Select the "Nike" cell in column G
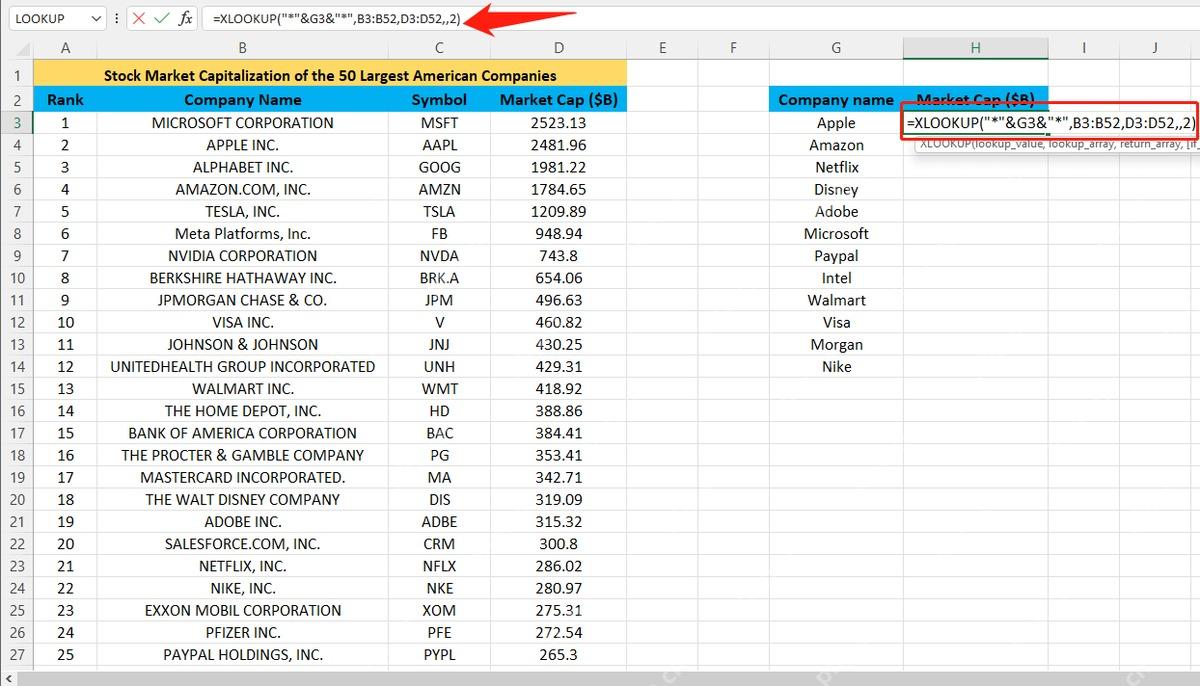Image resolution: width=1200 pixels, height=686 pixels. [836, 367]
